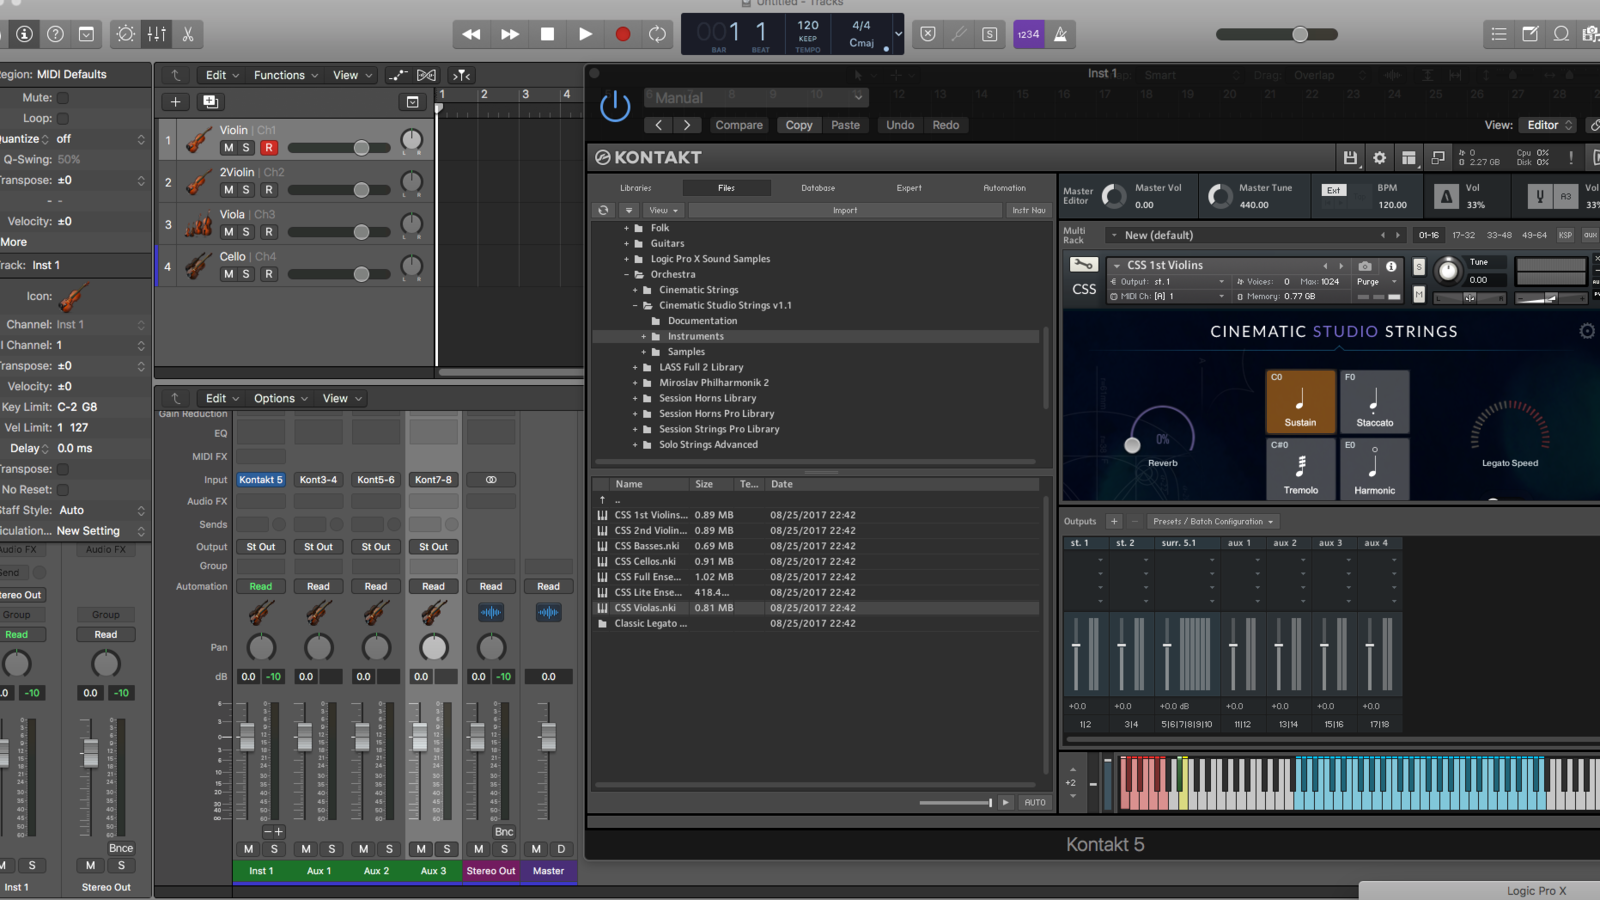Switch to Kontakt Automation tab
Viewport: 1600px width, 900px height.
(1004, 188)
